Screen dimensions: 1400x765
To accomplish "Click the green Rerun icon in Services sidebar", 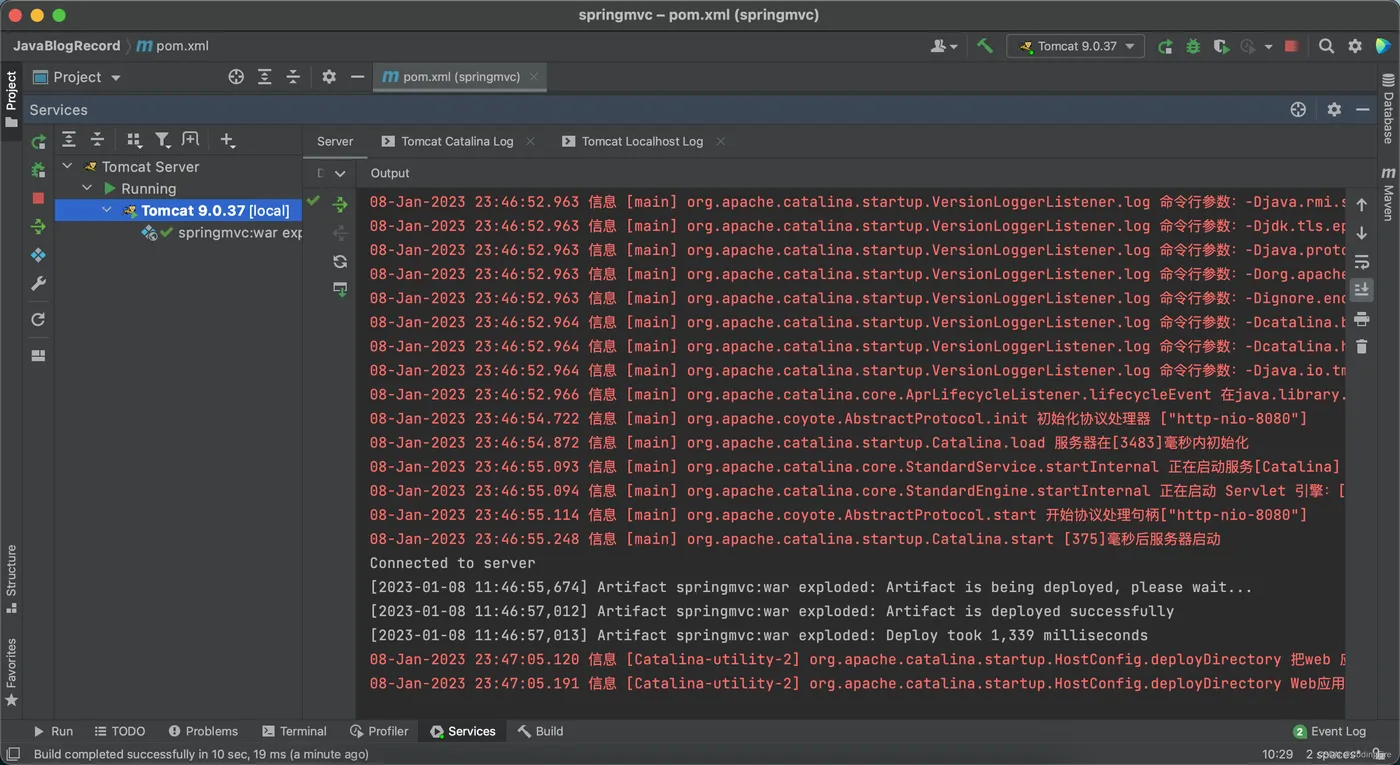I will click(38, 141).
